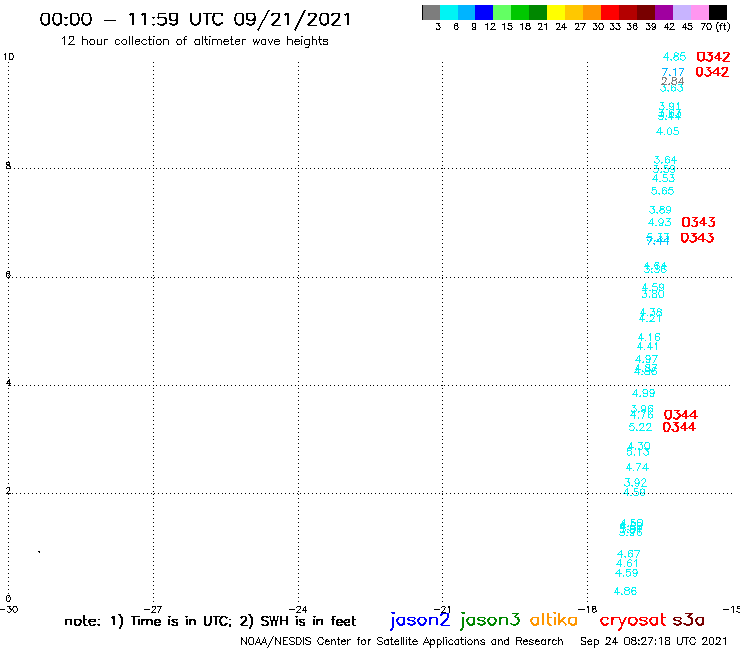Click the cyan swatch in the wave height scale

tap(449, 12)
